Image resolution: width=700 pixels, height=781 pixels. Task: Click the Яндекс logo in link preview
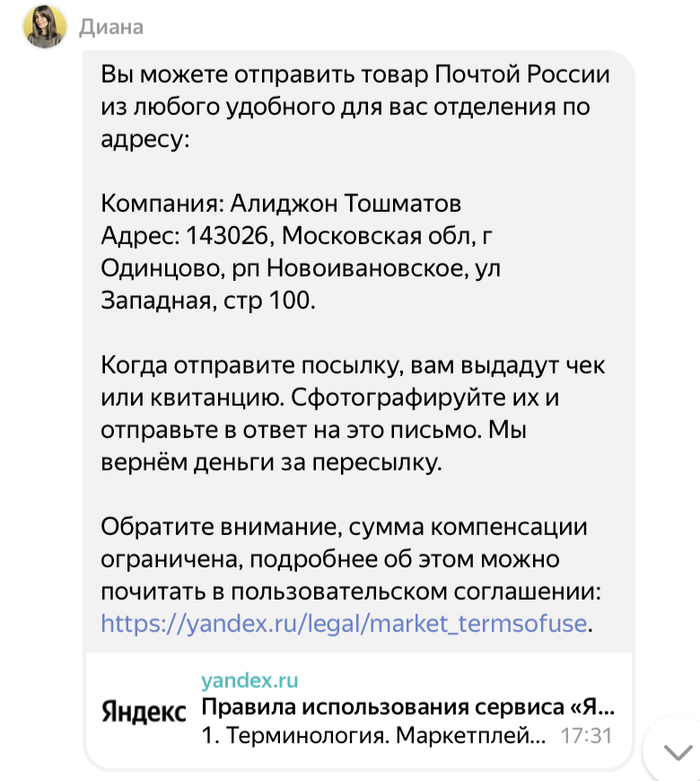(143, 711)
